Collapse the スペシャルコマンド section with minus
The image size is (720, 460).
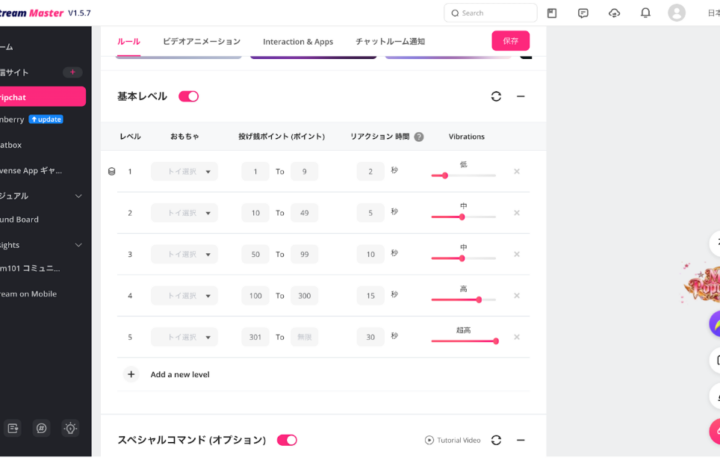521,440
